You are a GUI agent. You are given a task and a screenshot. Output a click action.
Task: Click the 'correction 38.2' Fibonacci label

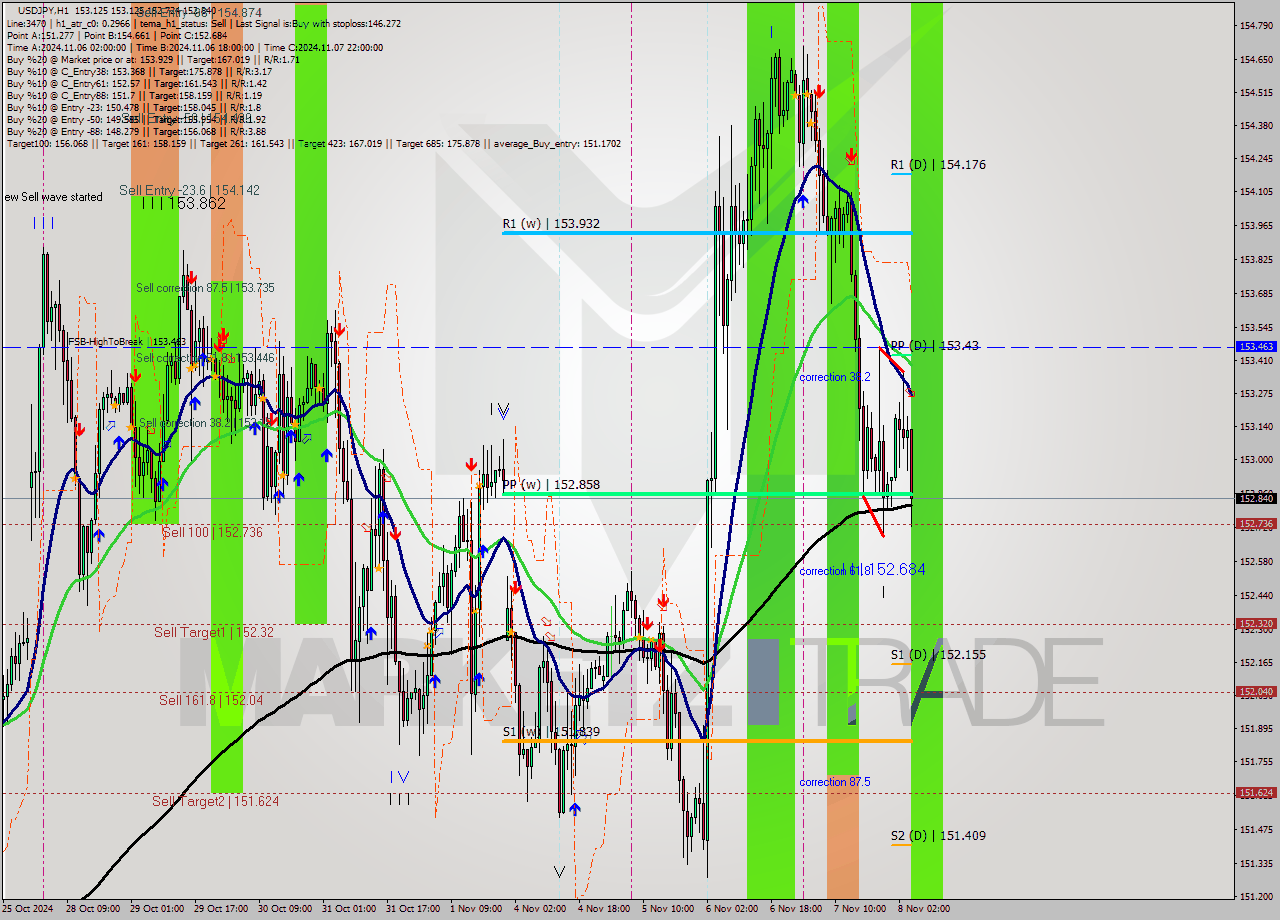(835, 378)
